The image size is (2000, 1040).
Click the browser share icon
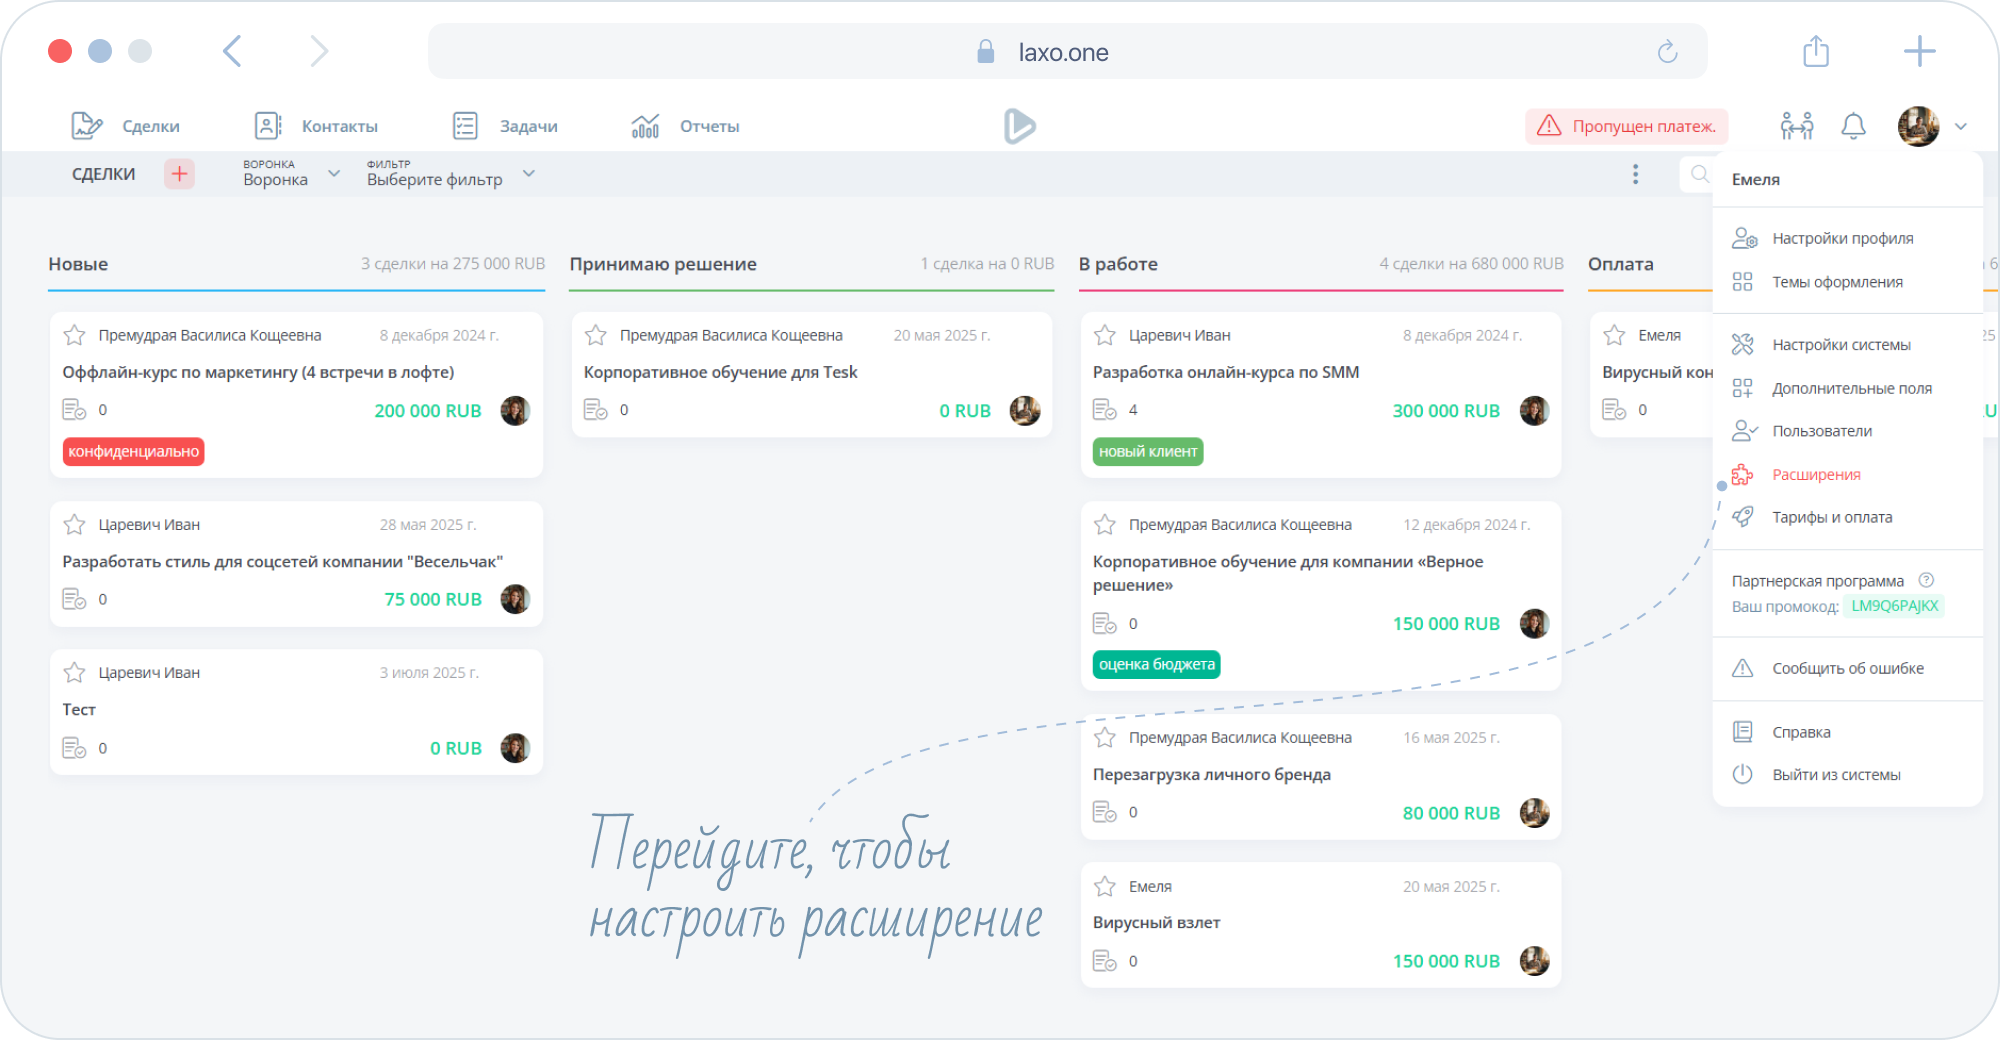1815,52
